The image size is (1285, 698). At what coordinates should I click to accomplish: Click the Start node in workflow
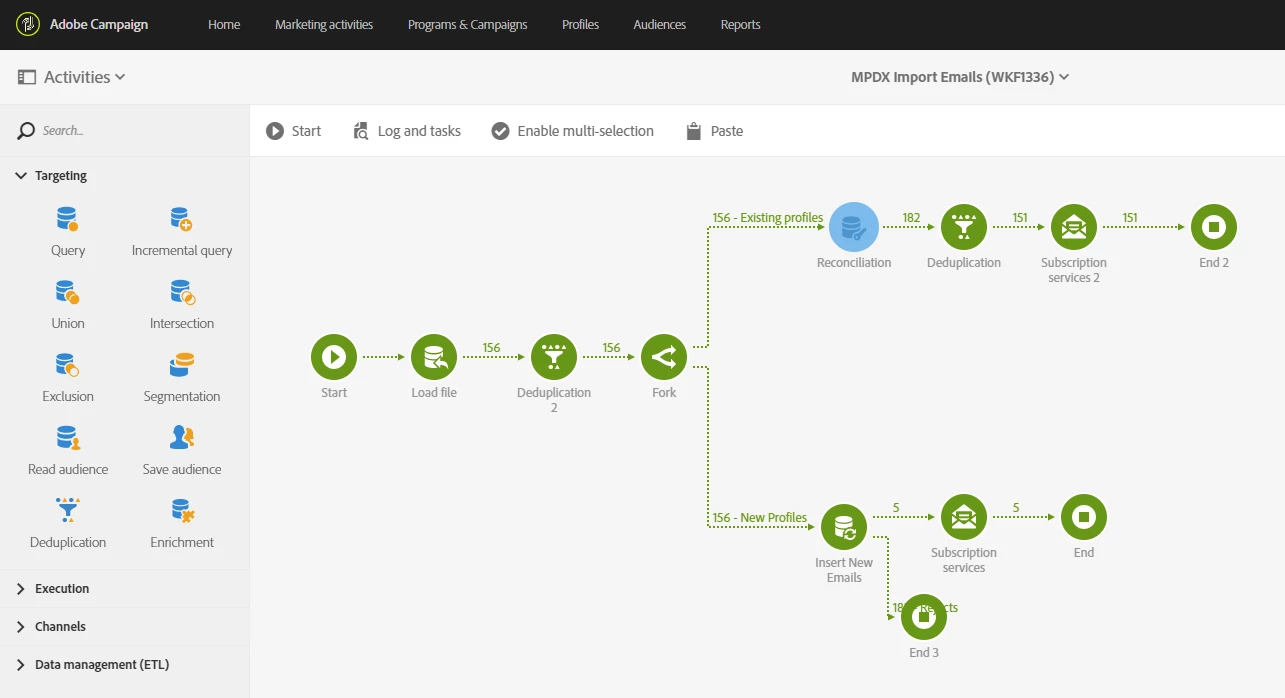[x=334, y=357]
